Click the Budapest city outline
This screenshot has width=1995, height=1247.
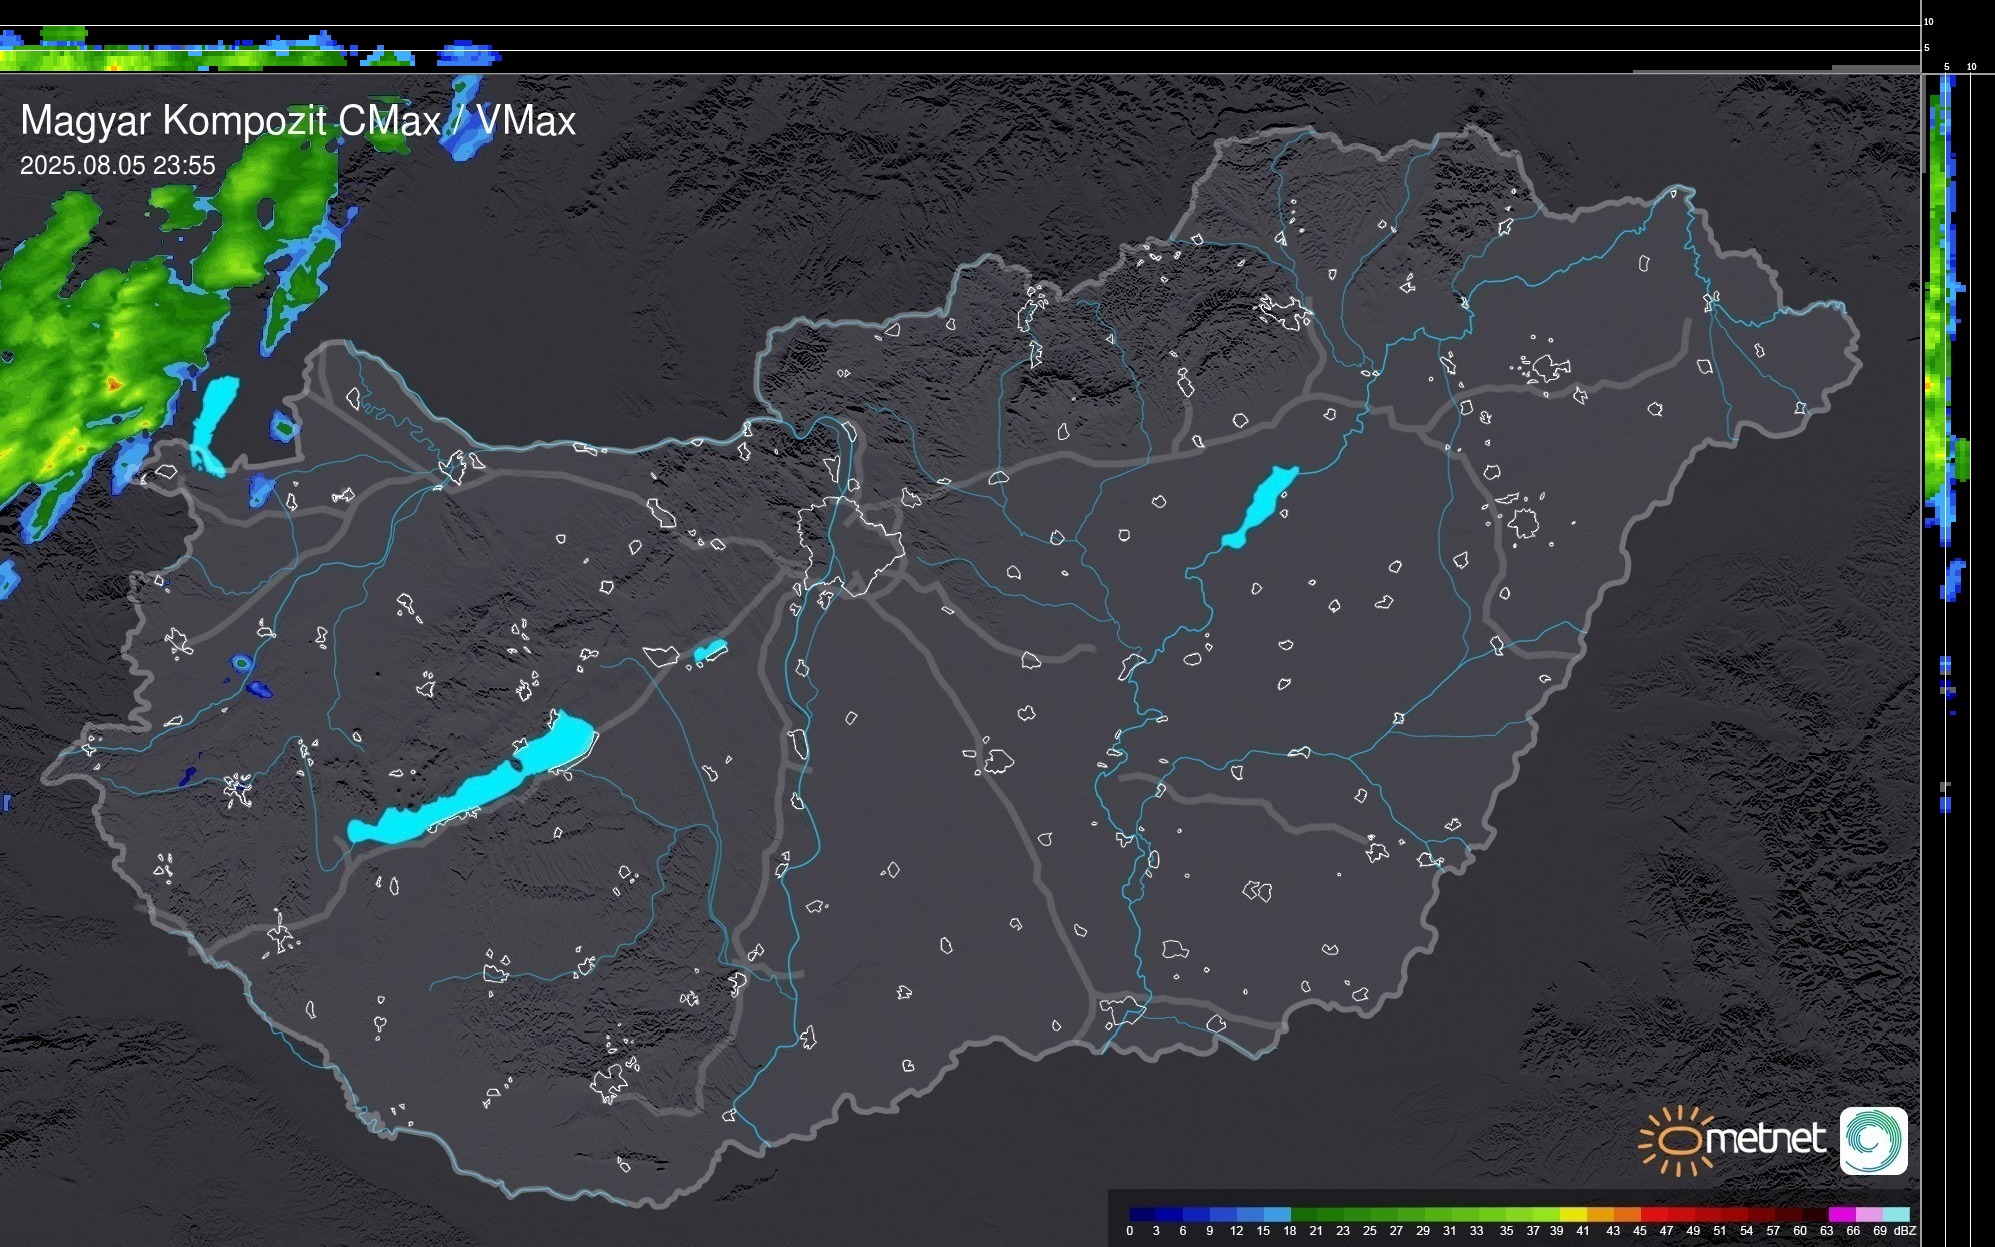852,545
